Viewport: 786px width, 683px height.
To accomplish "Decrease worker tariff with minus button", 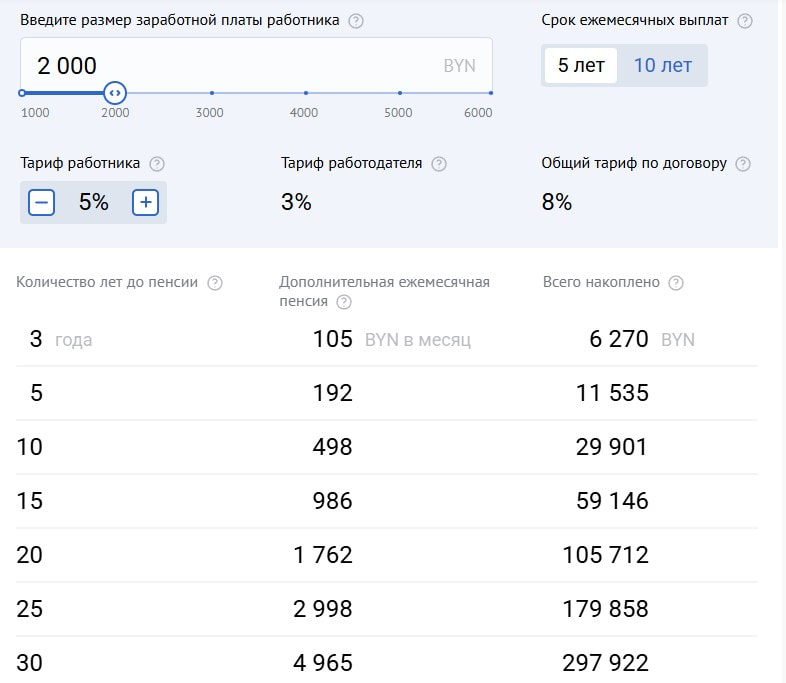I will point(42,203).
